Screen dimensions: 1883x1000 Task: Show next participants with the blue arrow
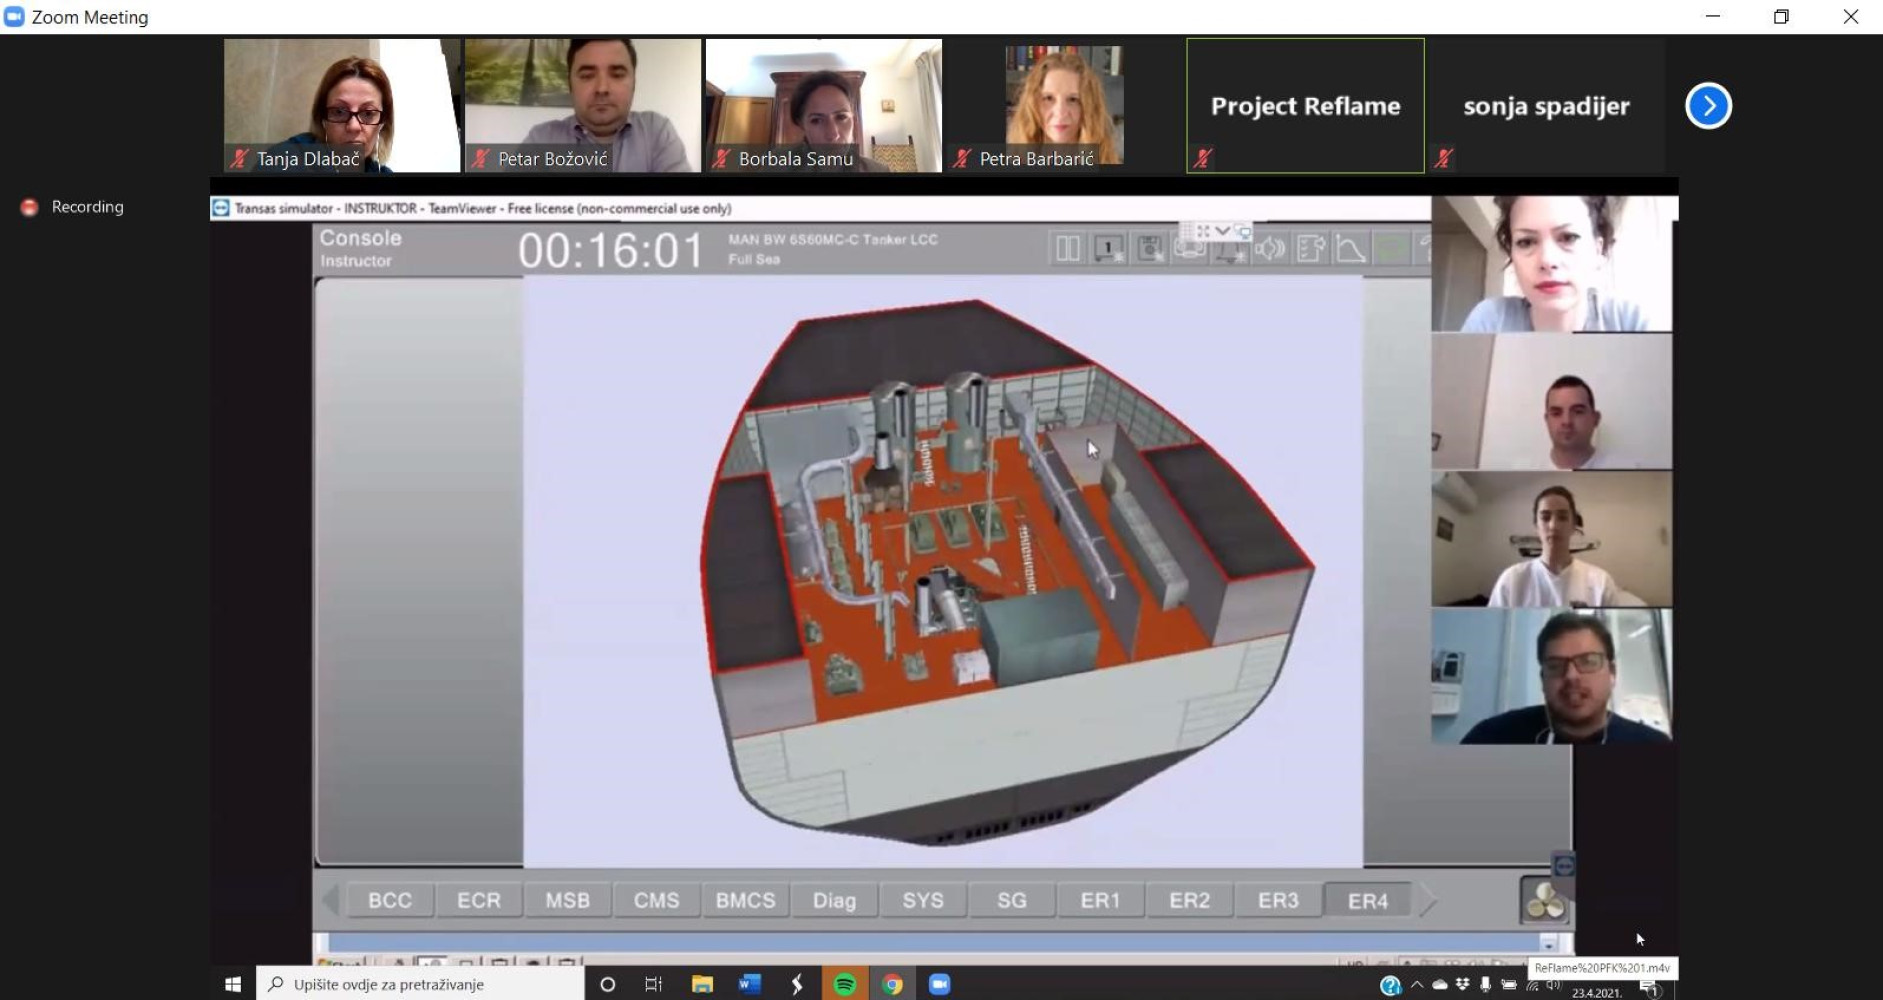point(1708,106)
